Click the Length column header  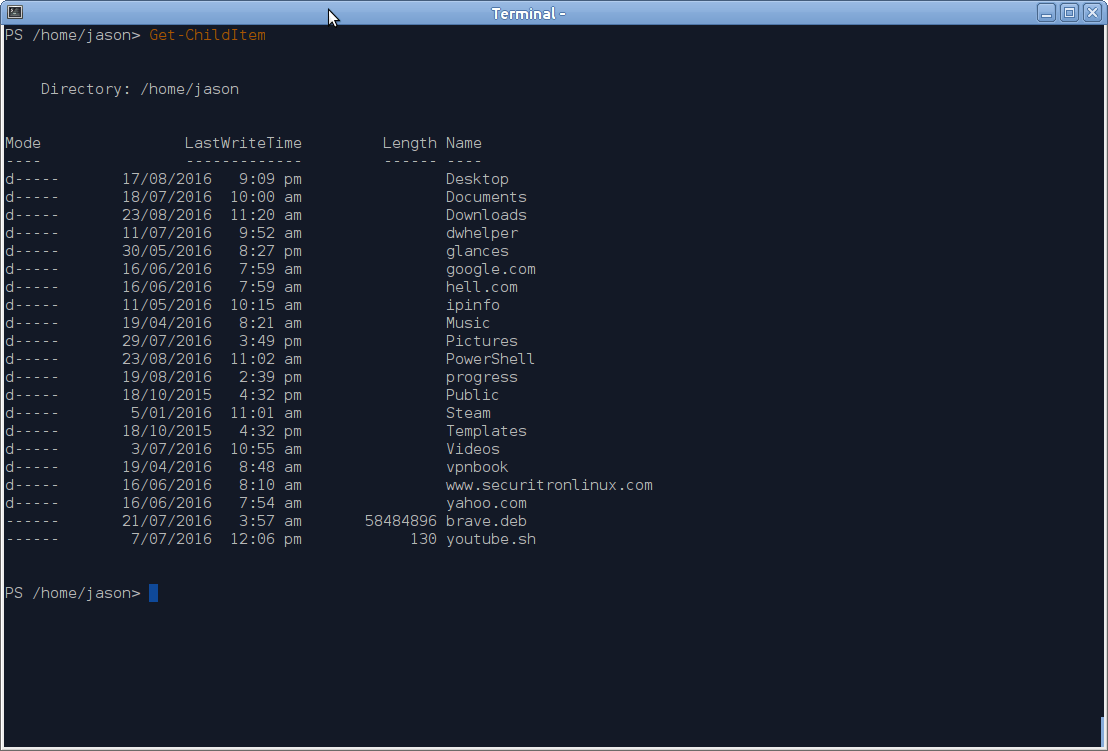tap(409, 142)
